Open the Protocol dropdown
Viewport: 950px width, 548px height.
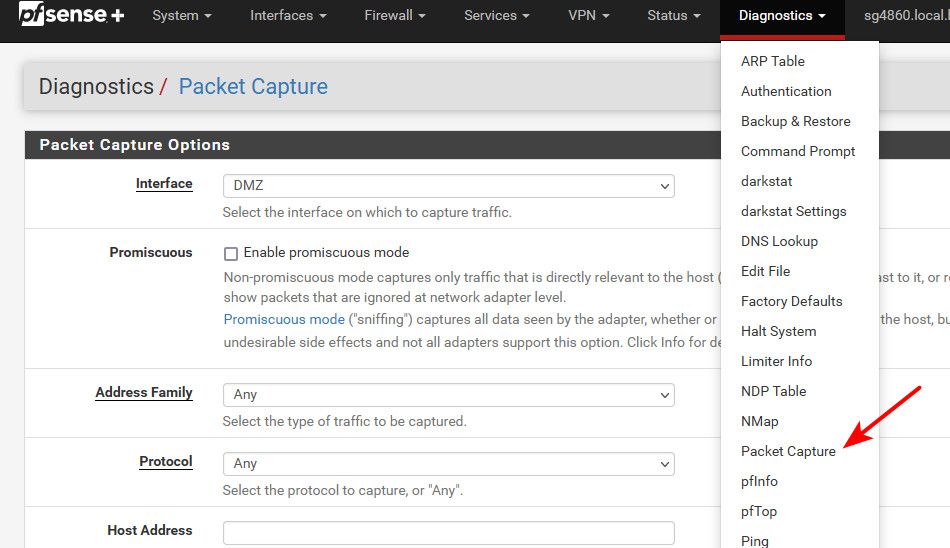coord(448,464)
